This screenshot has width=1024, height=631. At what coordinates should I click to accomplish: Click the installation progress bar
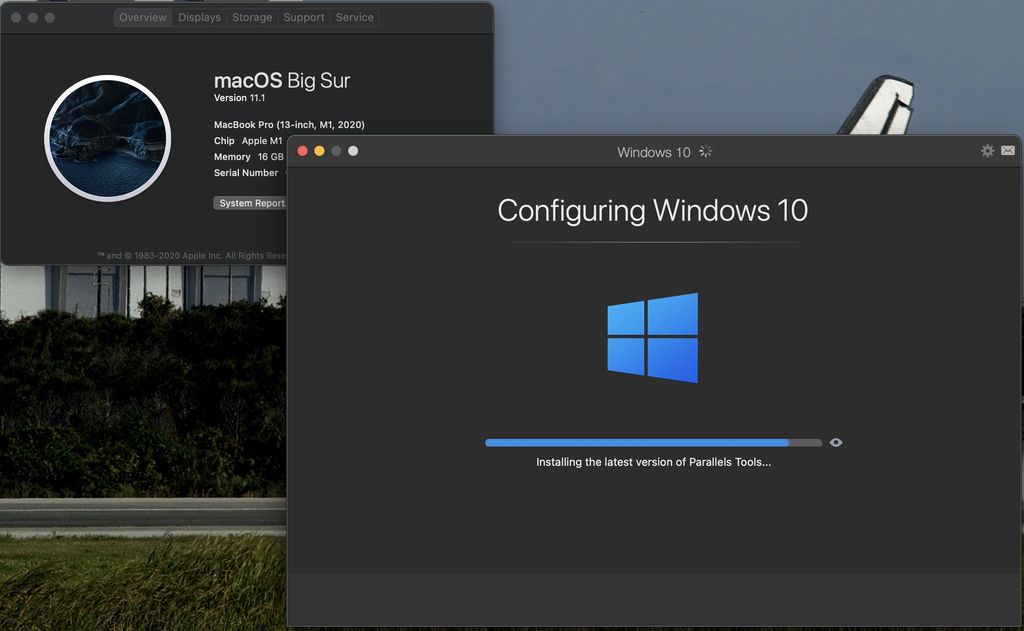tap(653, 443)
